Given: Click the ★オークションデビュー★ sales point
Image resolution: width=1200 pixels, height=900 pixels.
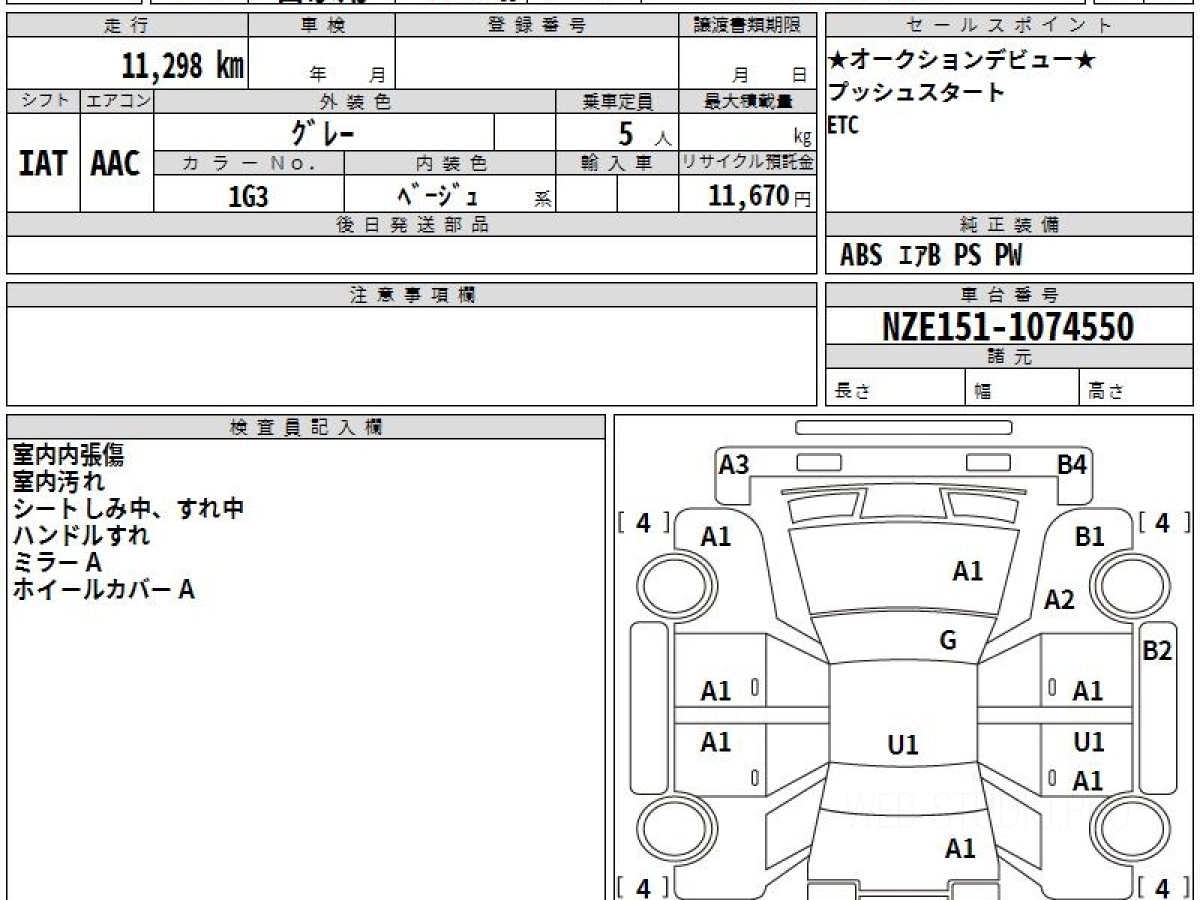Looking at the screenshot, I should click(962, 60).
